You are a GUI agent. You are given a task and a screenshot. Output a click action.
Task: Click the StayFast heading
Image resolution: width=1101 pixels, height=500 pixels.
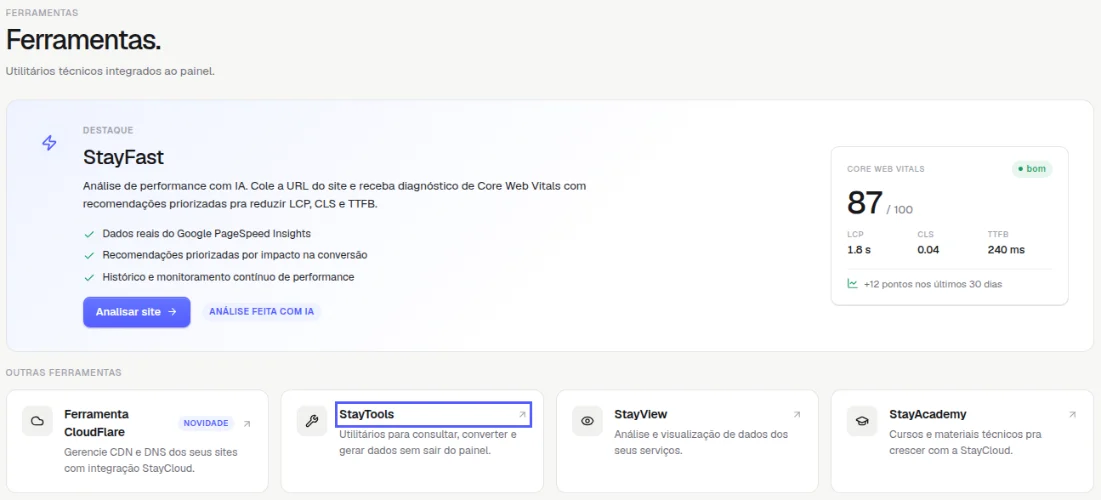pyautogui.click(x=123, y=157)
